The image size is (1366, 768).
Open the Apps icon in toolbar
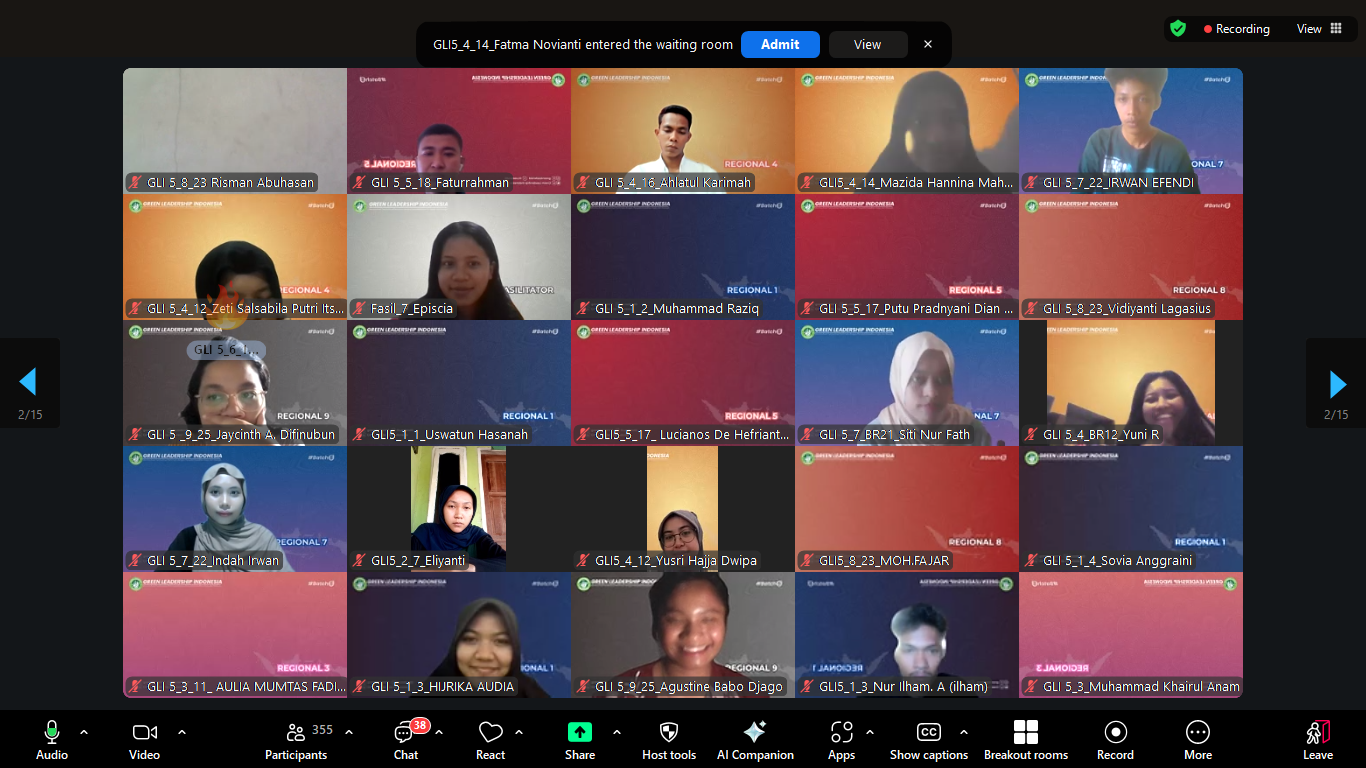click(842, 733)
